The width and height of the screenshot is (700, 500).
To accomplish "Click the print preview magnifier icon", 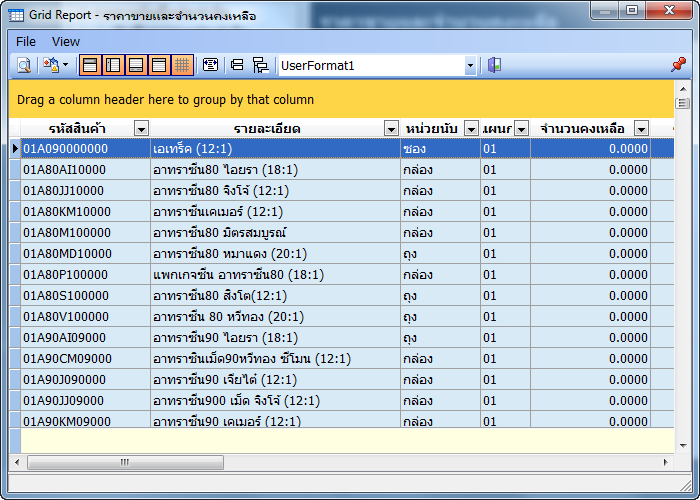I will click(22, 66).
